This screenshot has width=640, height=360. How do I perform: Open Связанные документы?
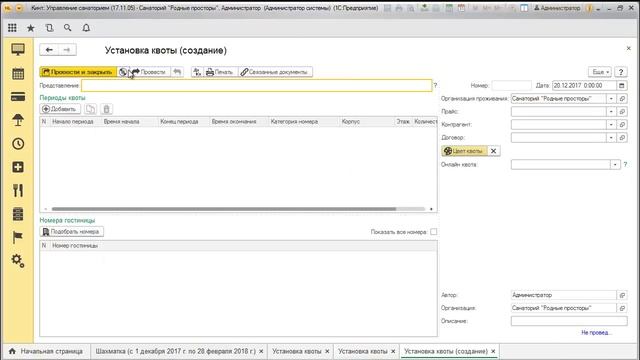point(275,72)
